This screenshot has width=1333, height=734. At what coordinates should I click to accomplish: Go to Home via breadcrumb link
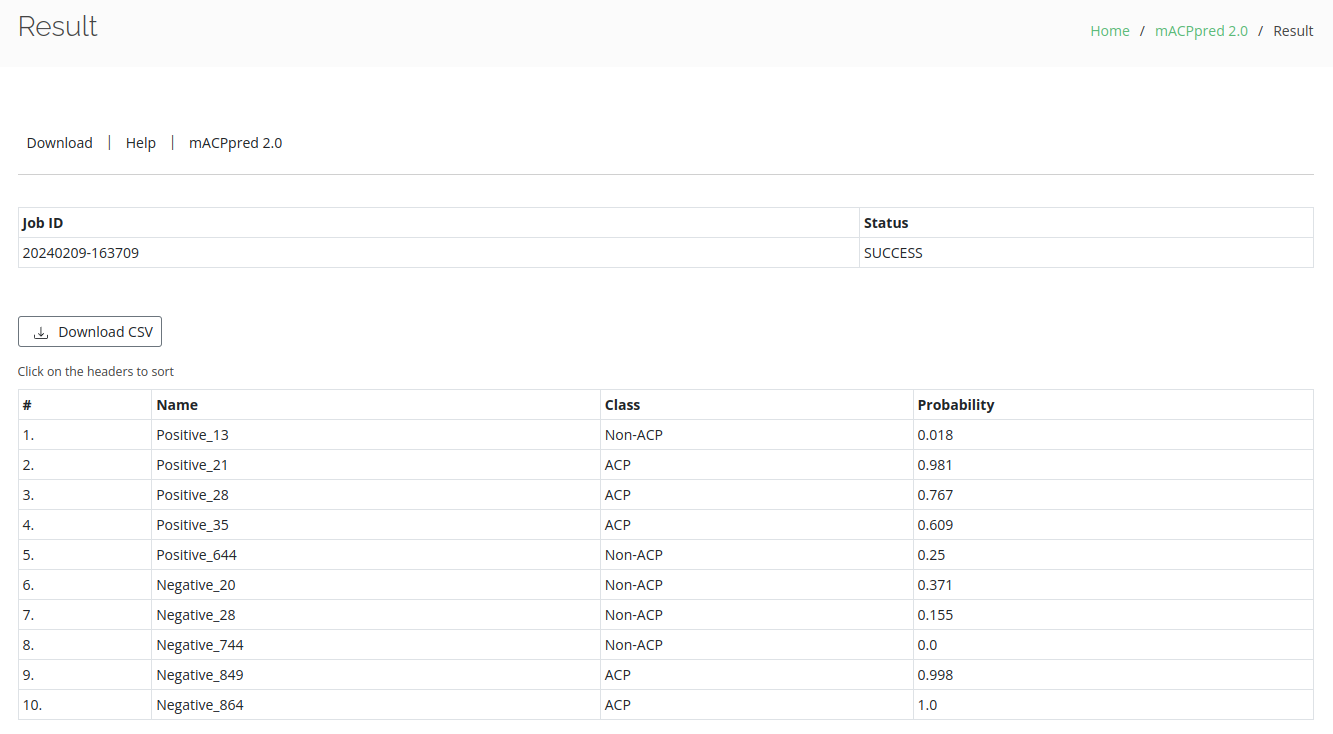coord(1109,31)
